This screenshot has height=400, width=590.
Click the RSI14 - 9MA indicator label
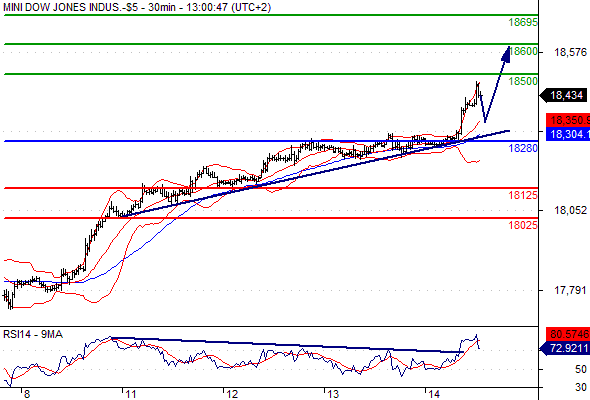(33, 334)
